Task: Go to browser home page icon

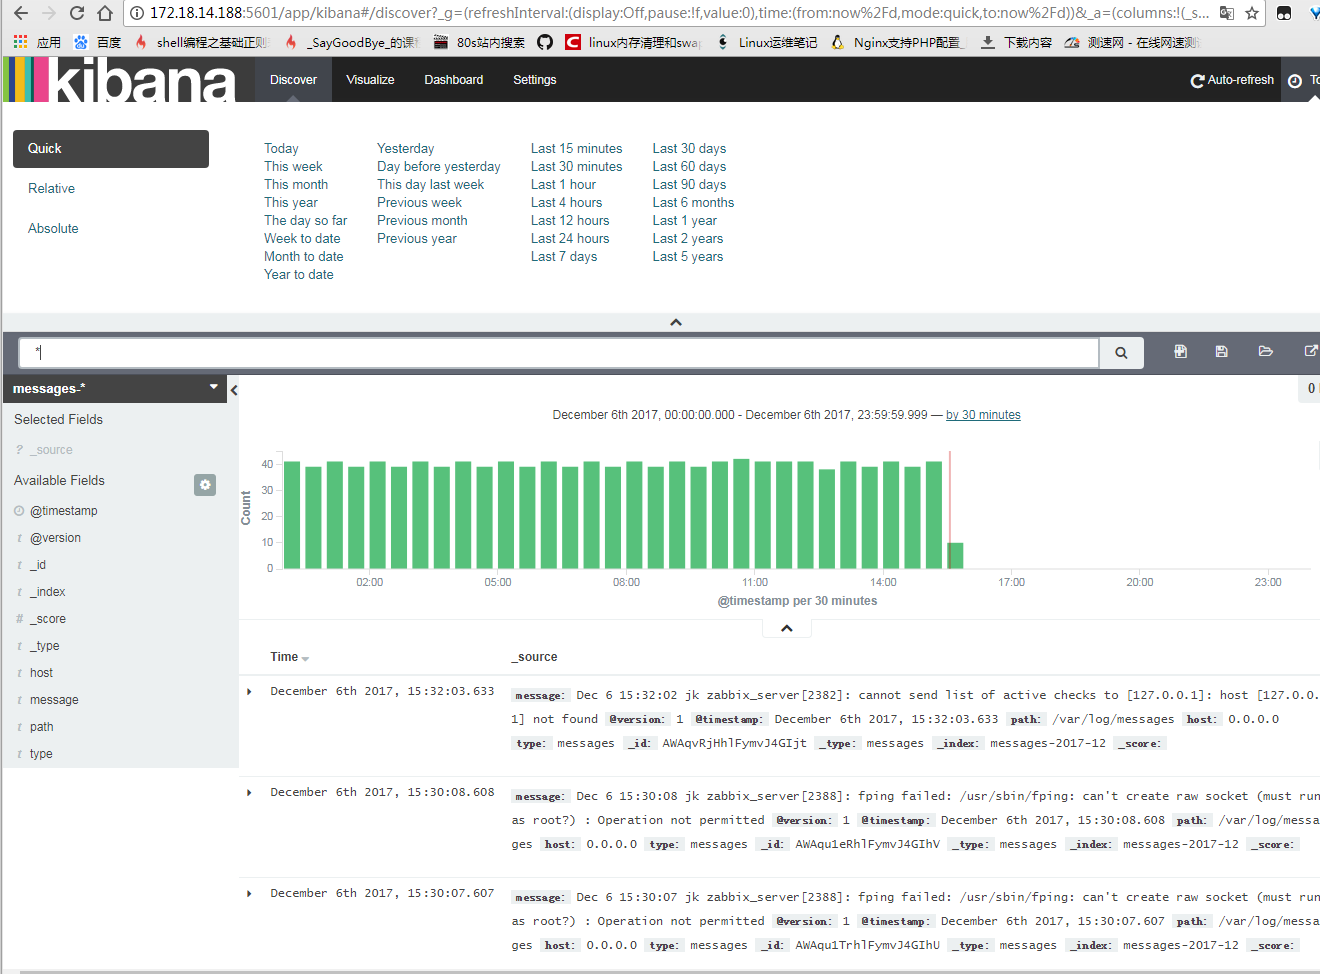Action: (105, 14)
